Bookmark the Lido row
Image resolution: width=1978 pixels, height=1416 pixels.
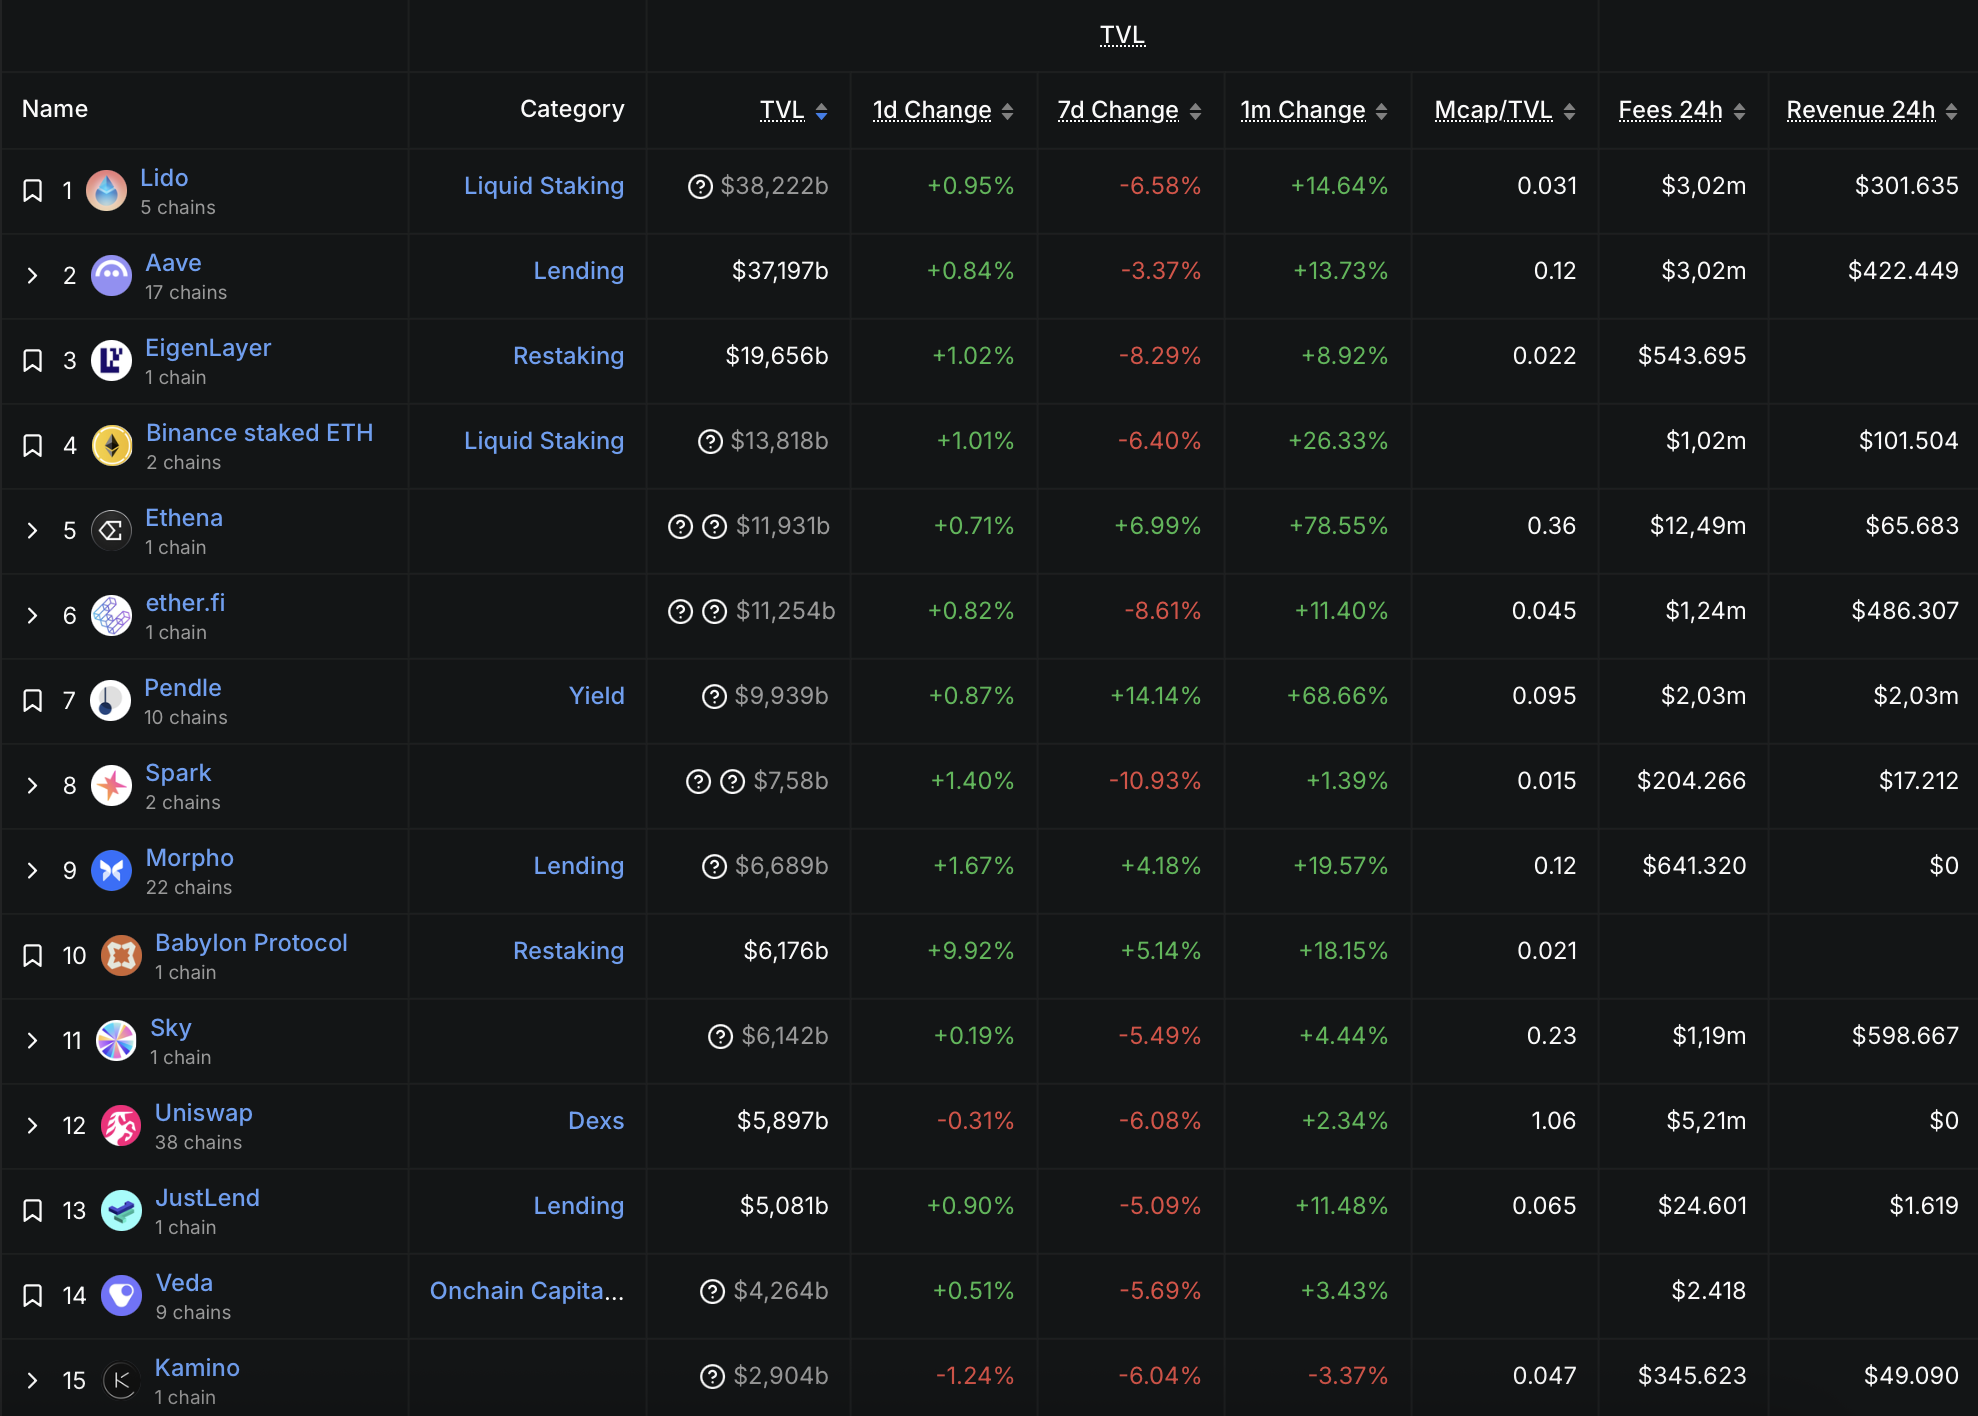(x=33, y=190)
